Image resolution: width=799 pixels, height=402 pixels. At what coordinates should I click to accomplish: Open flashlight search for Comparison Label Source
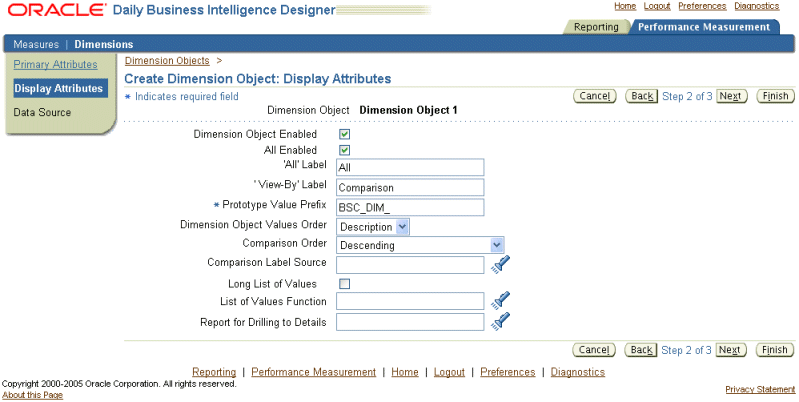(501, 265)
